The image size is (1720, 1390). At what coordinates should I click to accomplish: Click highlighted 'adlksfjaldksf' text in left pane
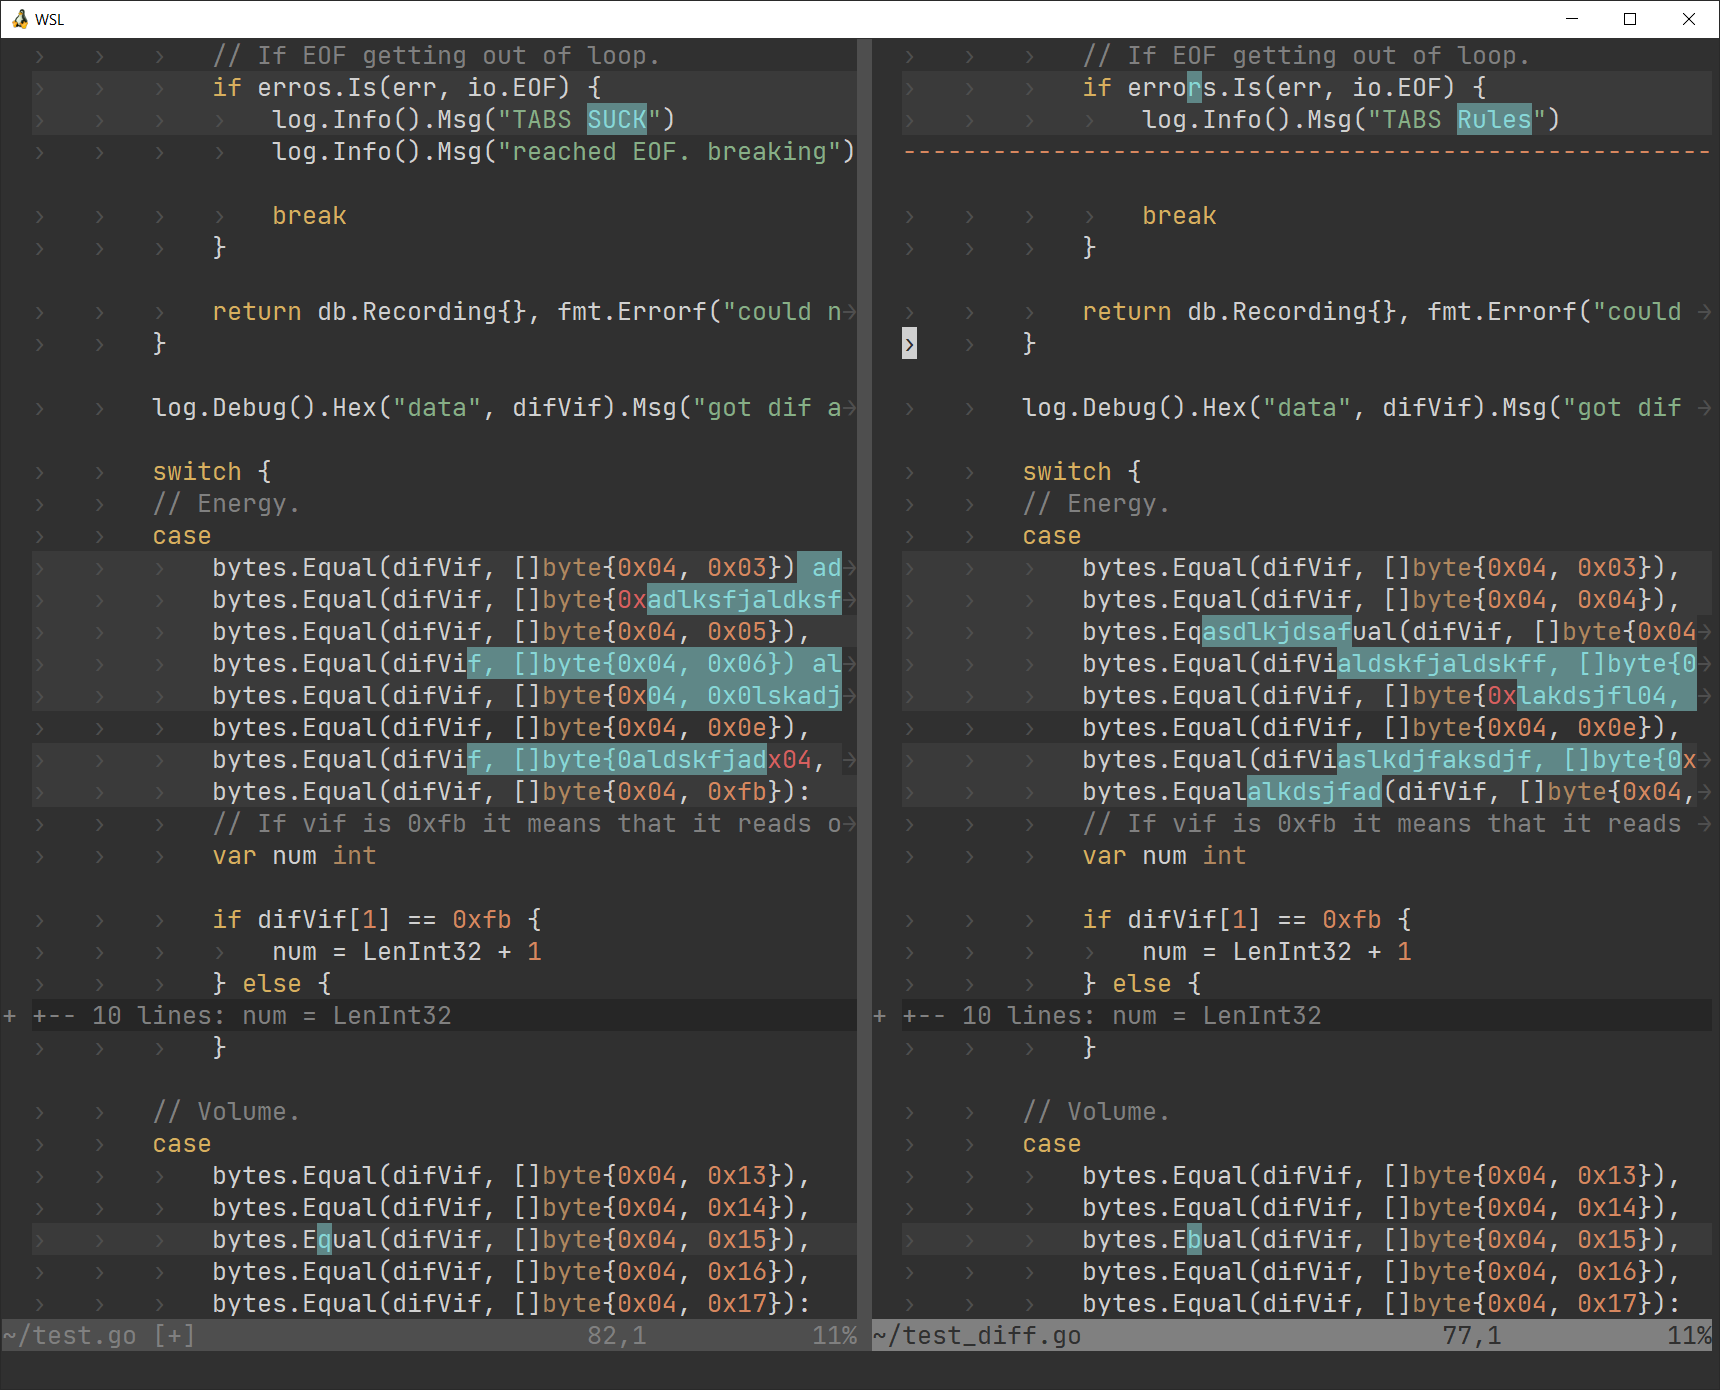coord(744,599)
